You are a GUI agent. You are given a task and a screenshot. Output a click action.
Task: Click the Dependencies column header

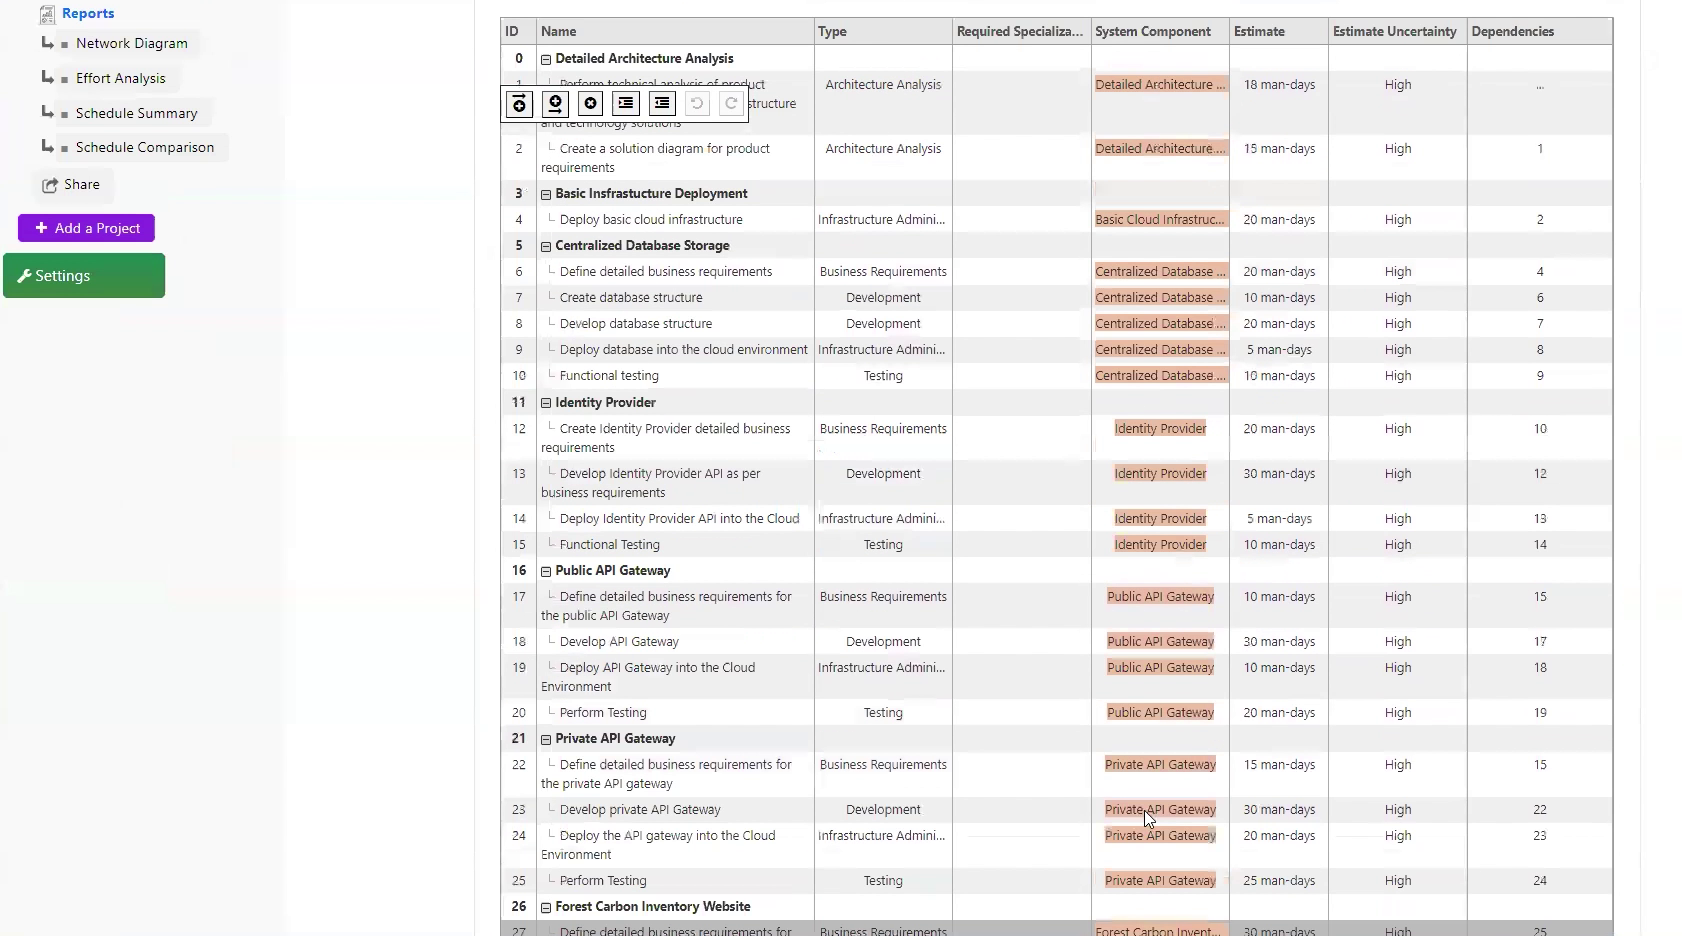1539,31
